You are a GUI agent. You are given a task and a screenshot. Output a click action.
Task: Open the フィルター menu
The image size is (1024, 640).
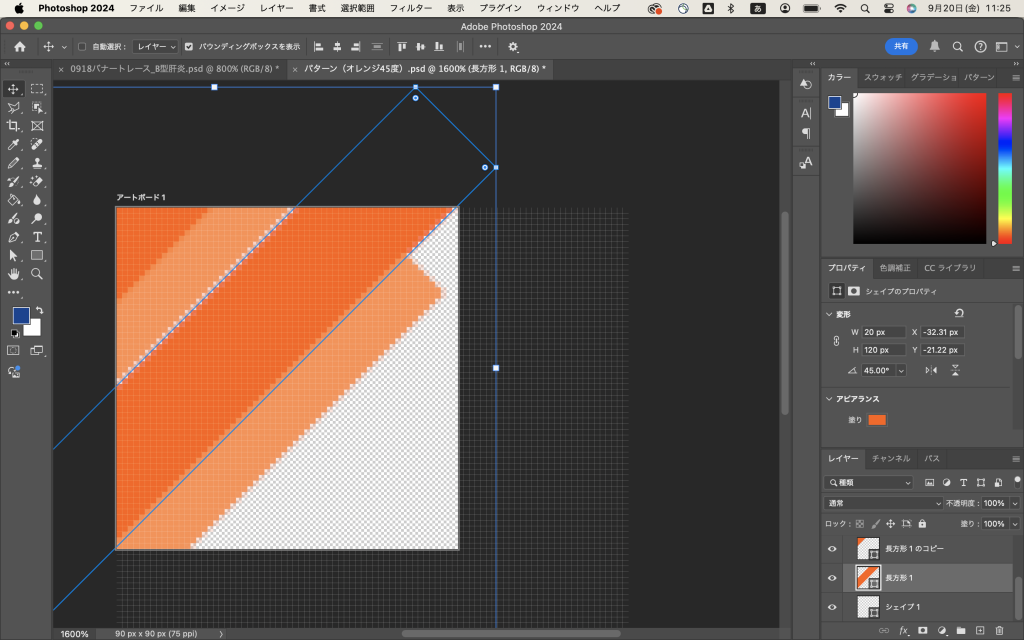click(x=410, y=8)
